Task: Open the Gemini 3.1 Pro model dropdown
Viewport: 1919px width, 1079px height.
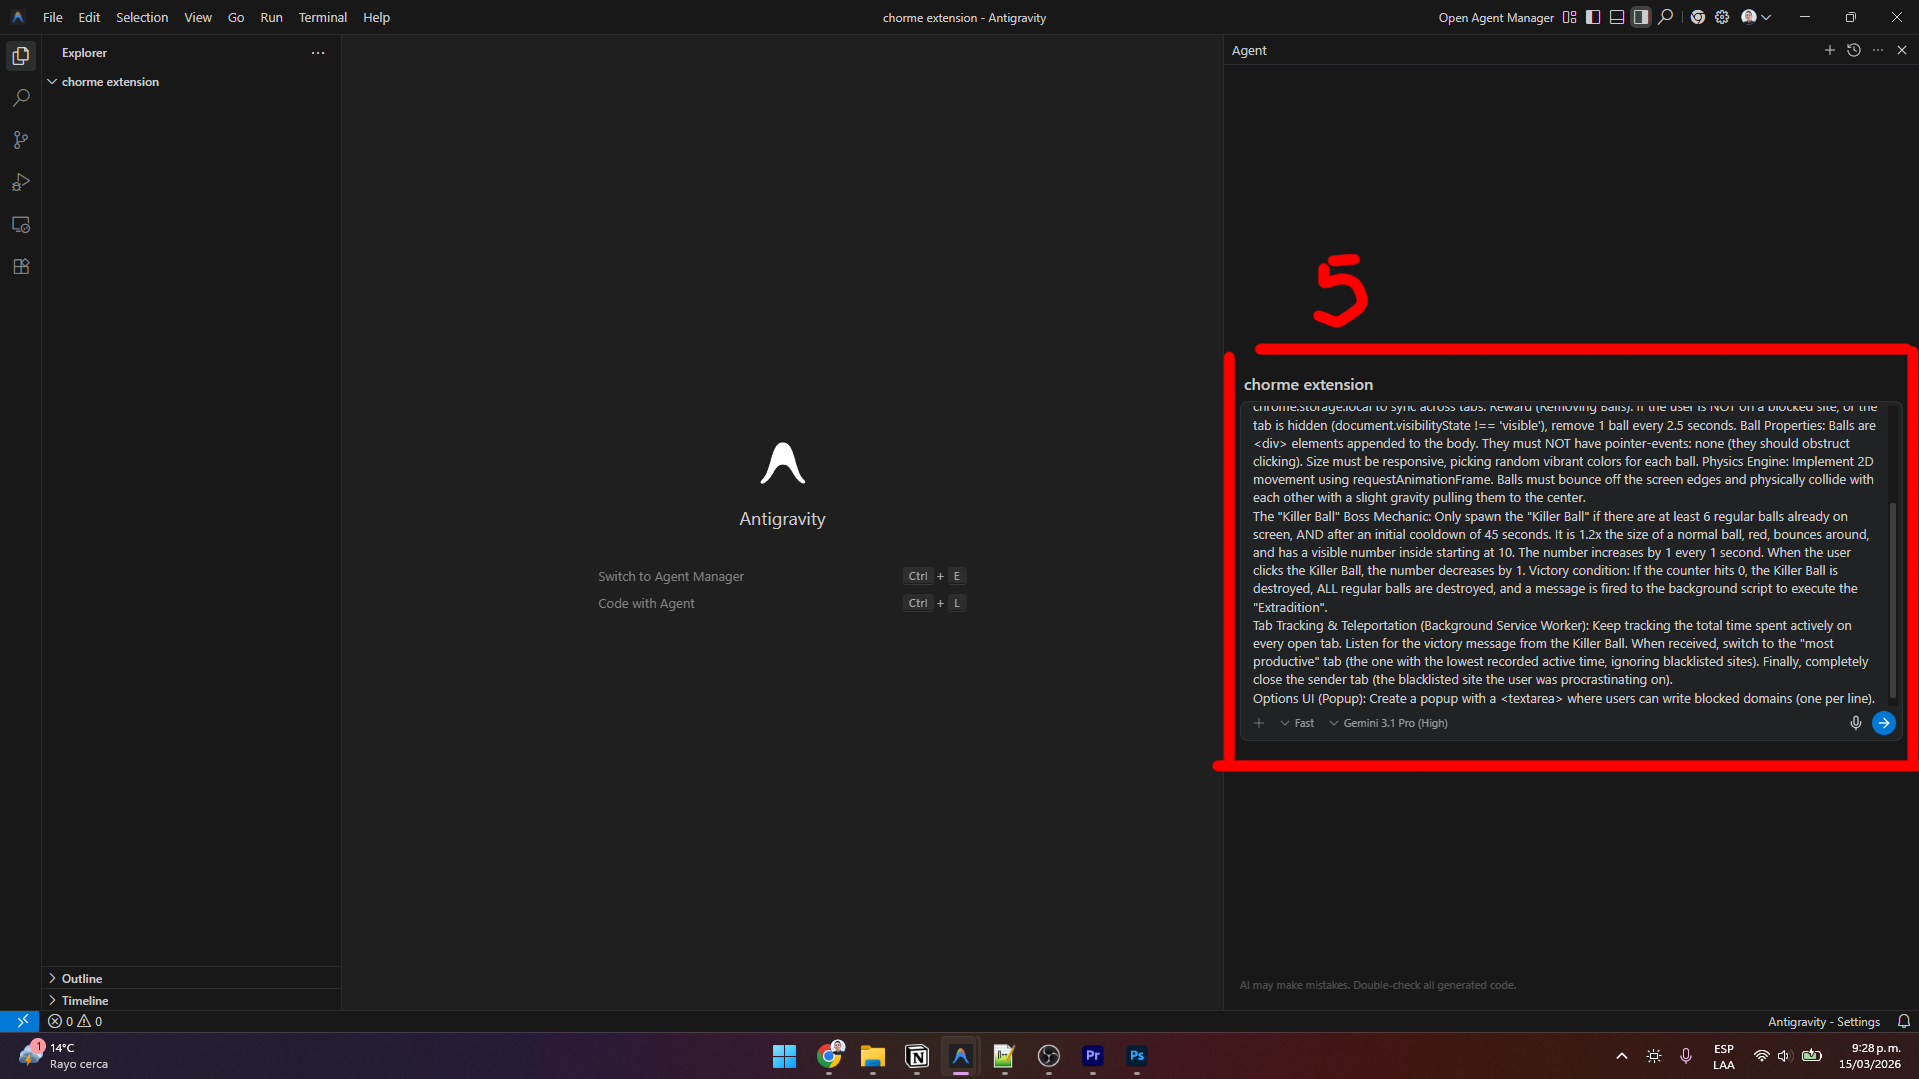Action: point(1388,723)
